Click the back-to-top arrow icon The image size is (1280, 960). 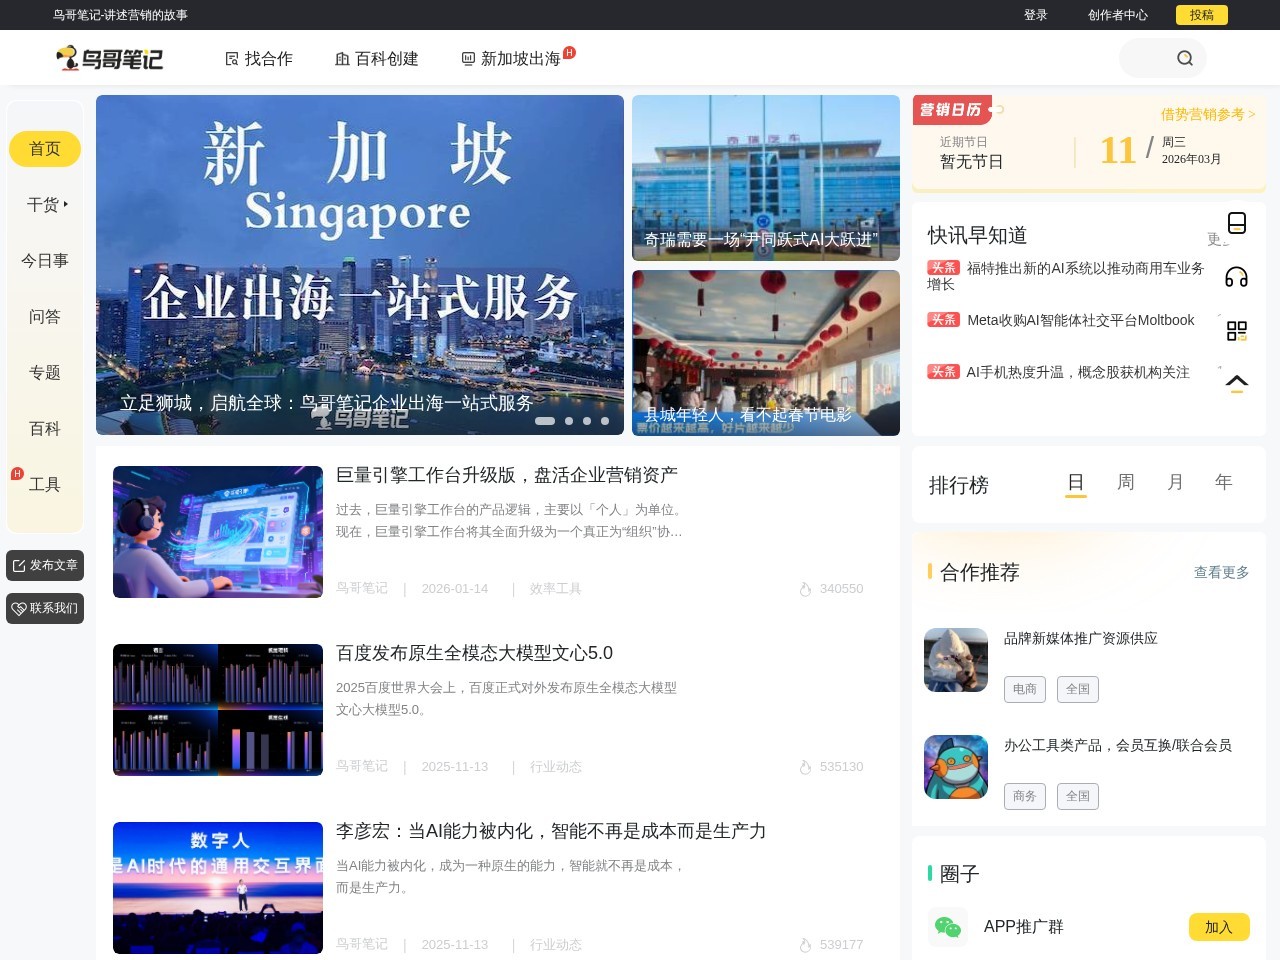(x=1237, y=383)
